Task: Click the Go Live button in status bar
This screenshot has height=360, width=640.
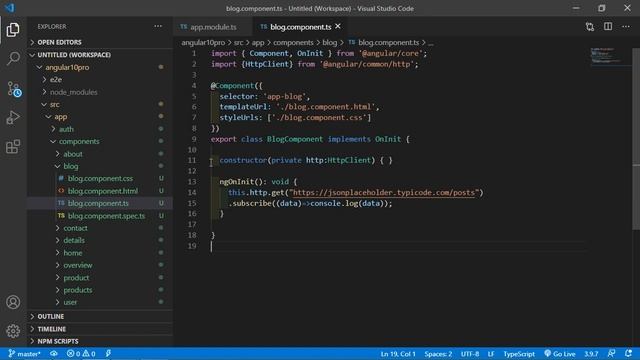Action: (560, 354)
